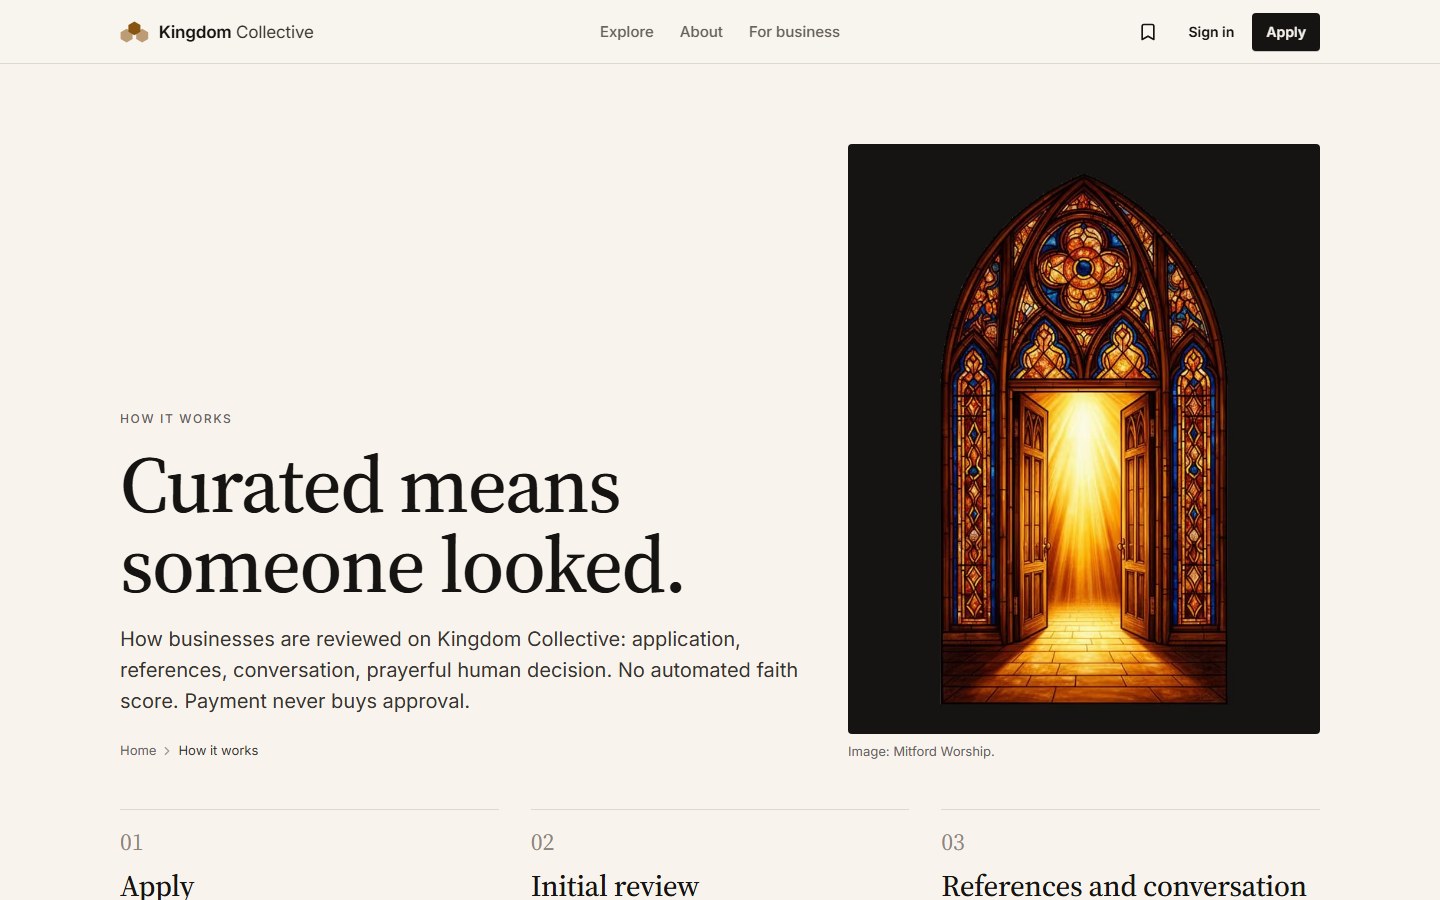This screenshot has width=1440, height=900.
Task: Click the 'Image: Mitford Worship.' caption
Action: pyautogui.click(x=921, y=752)
